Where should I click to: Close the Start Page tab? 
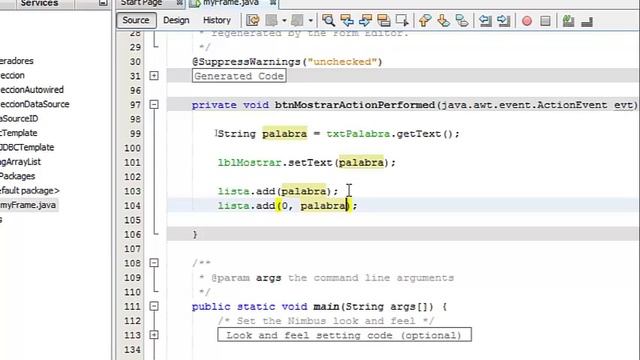pos(179,3)
